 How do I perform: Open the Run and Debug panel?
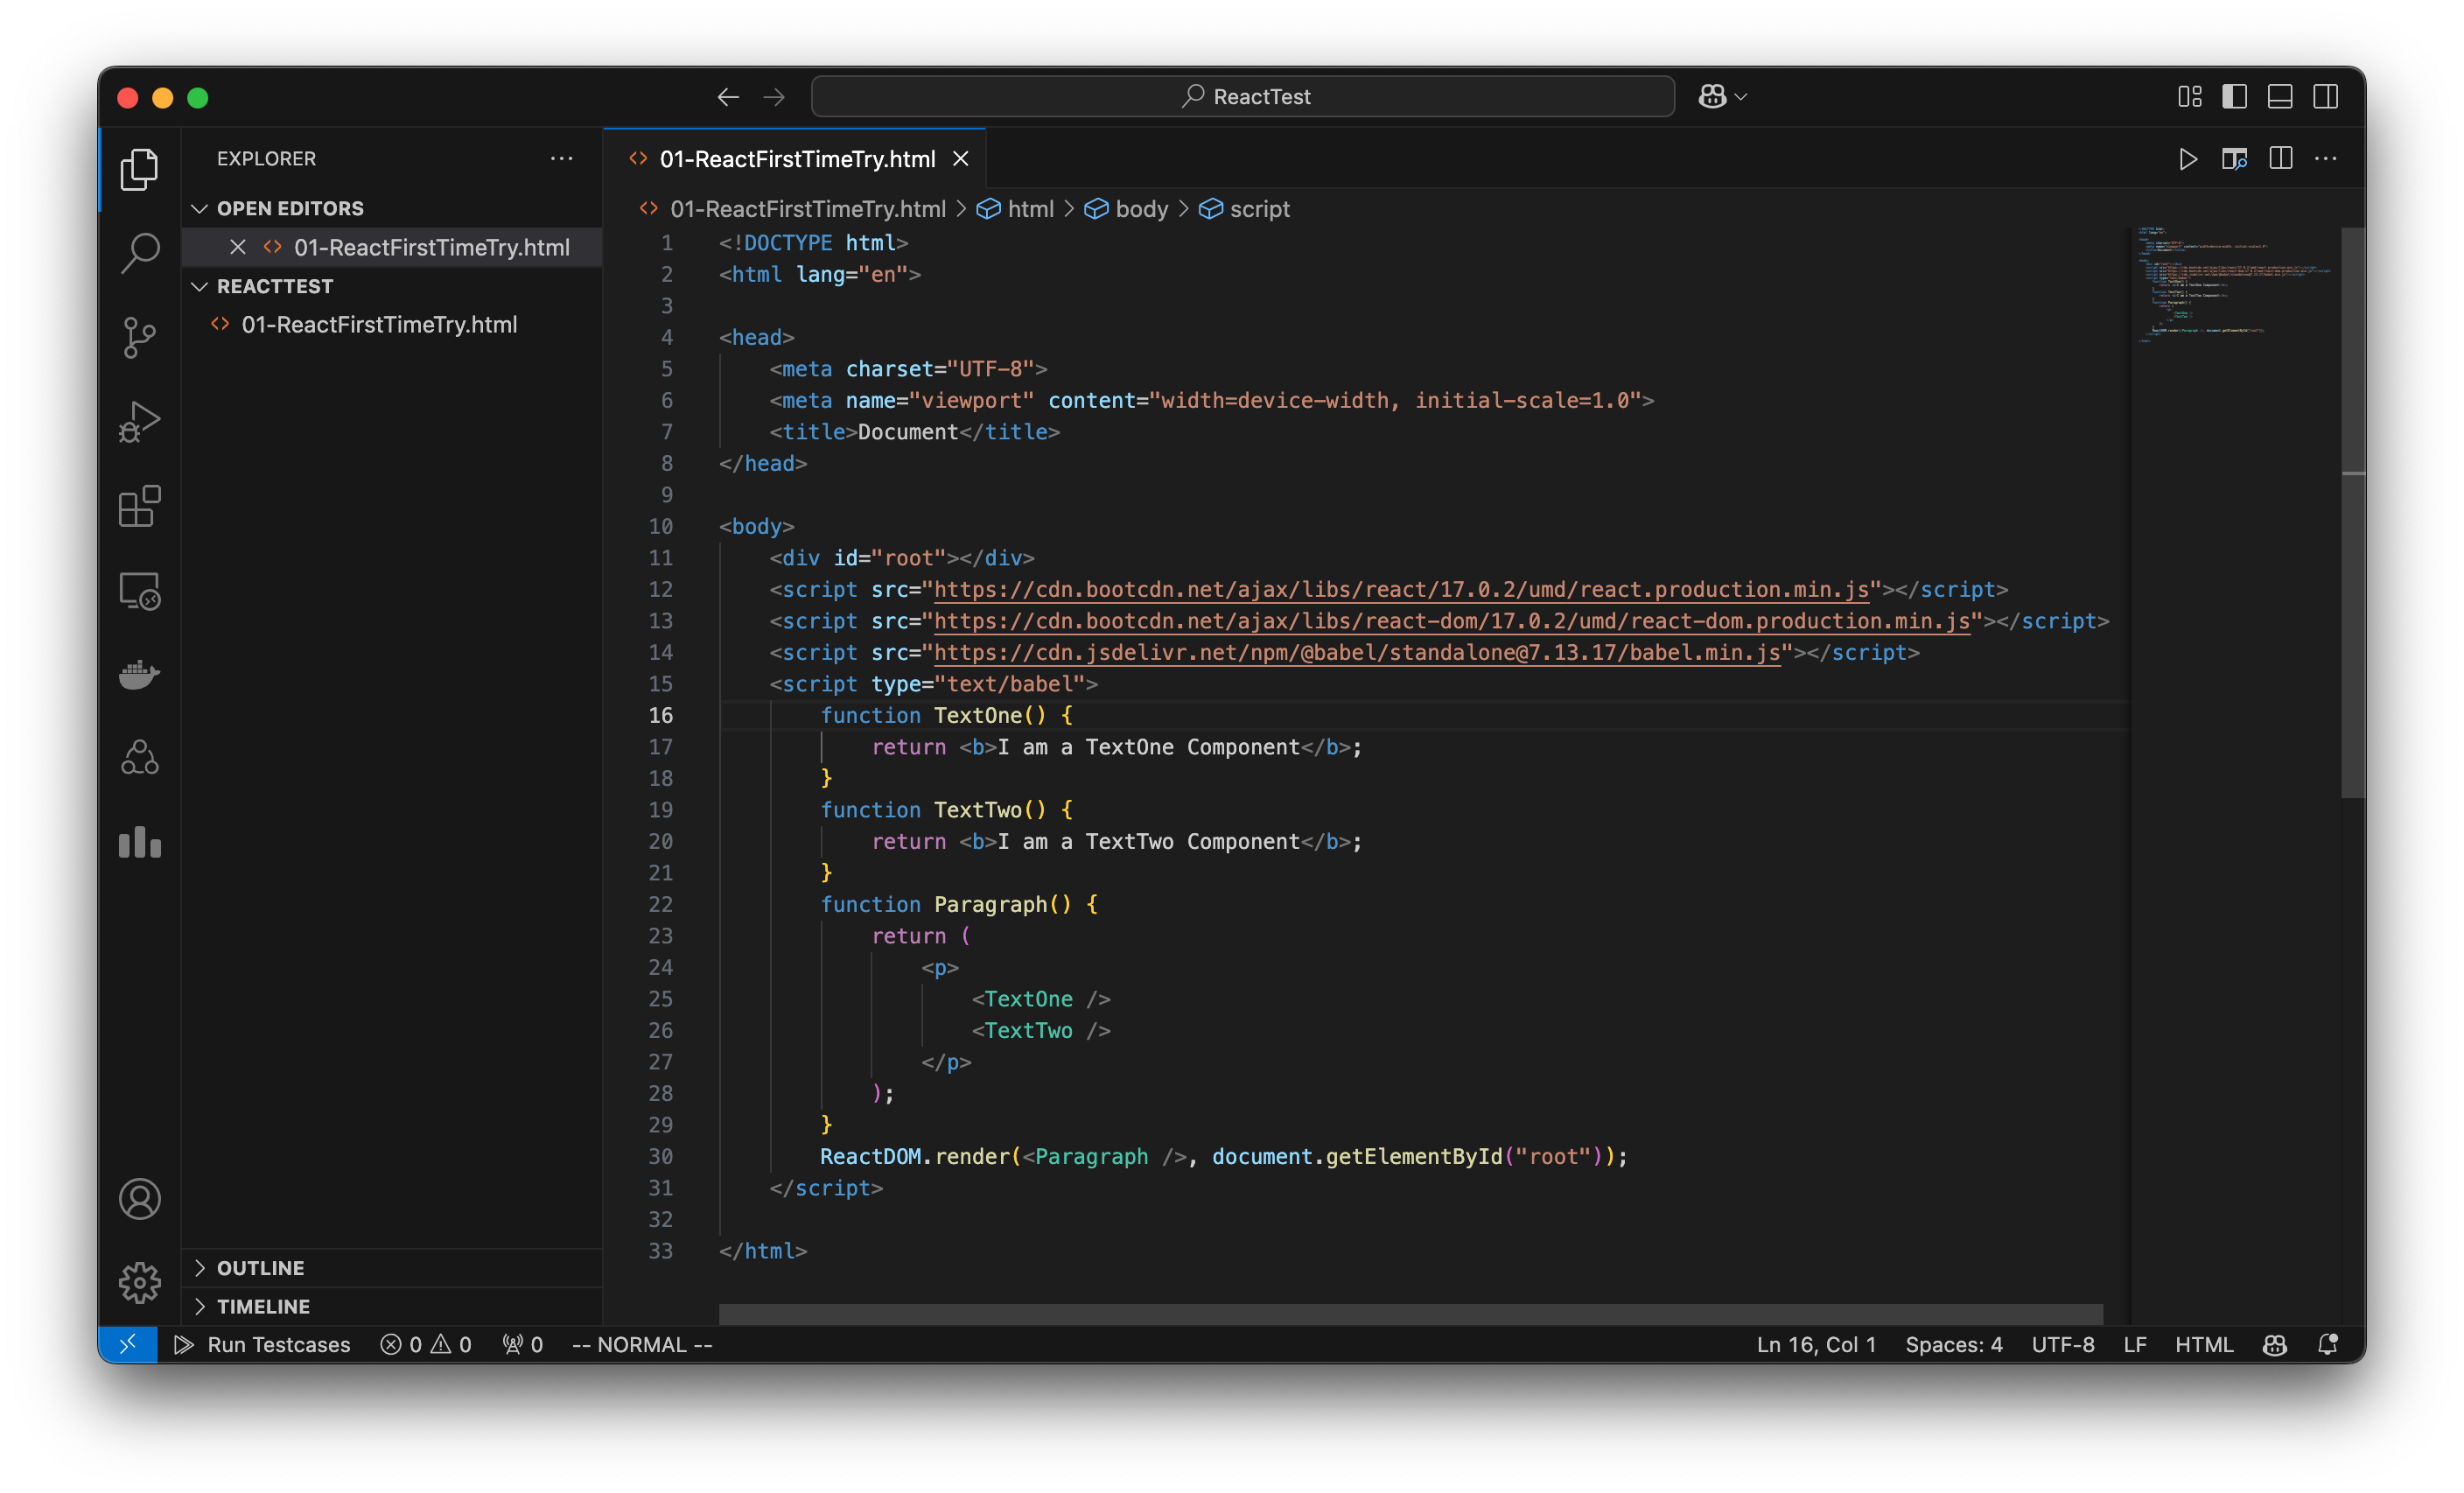pos(139,421)
